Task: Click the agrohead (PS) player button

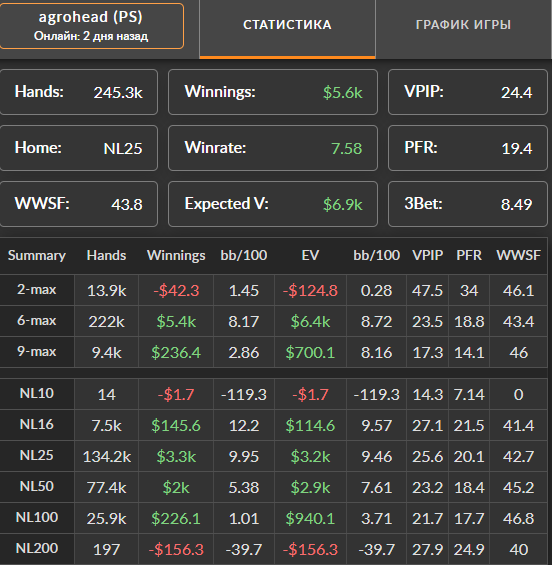Action: click(x=92, y=26)
